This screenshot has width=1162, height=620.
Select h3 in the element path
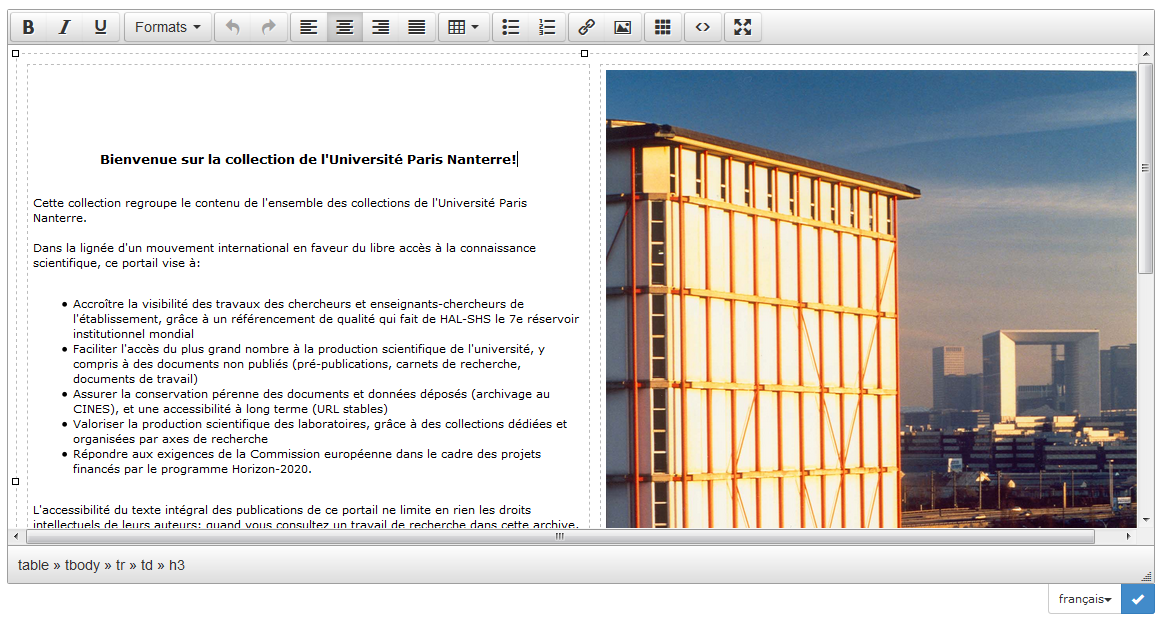[176, 565]
